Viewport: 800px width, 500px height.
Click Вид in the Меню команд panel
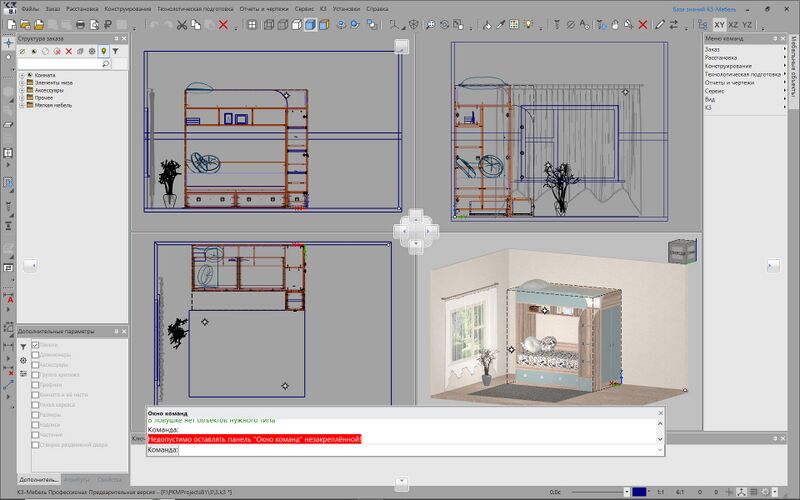coord(745,99)
